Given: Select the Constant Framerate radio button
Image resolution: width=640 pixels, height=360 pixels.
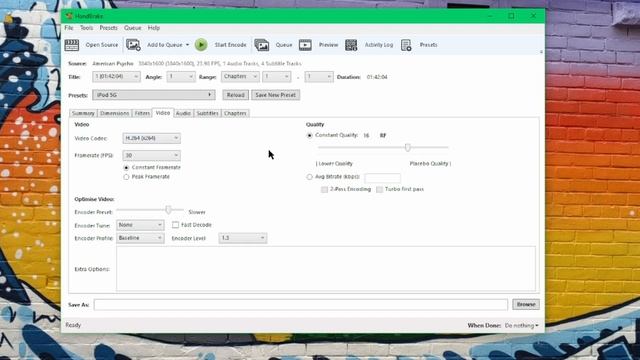Looking at the screenshot, I should (126, 168).
